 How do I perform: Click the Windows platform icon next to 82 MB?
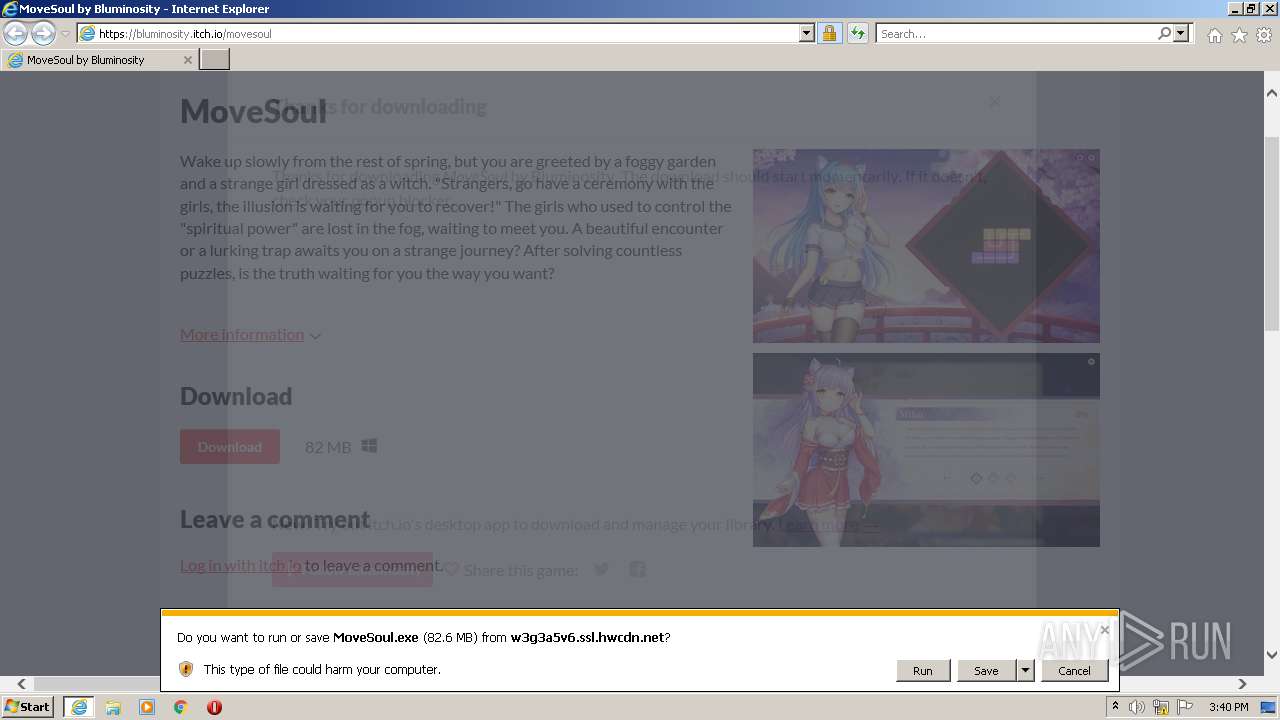point(369,446)
